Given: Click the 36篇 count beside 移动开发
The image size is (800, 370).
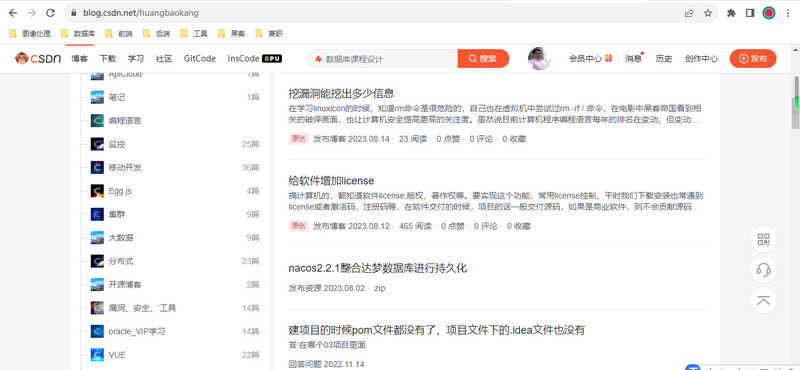Looking at the screenshot, I should (x=251, y=167).
